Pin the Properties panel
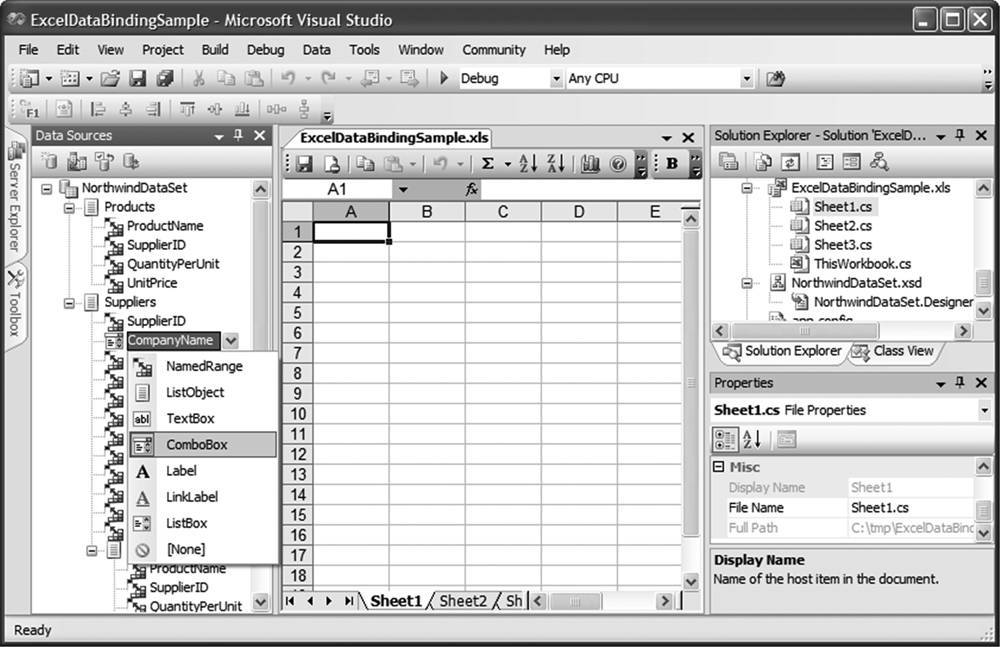This screenshot has width=1000, height=647. point(960,383)
